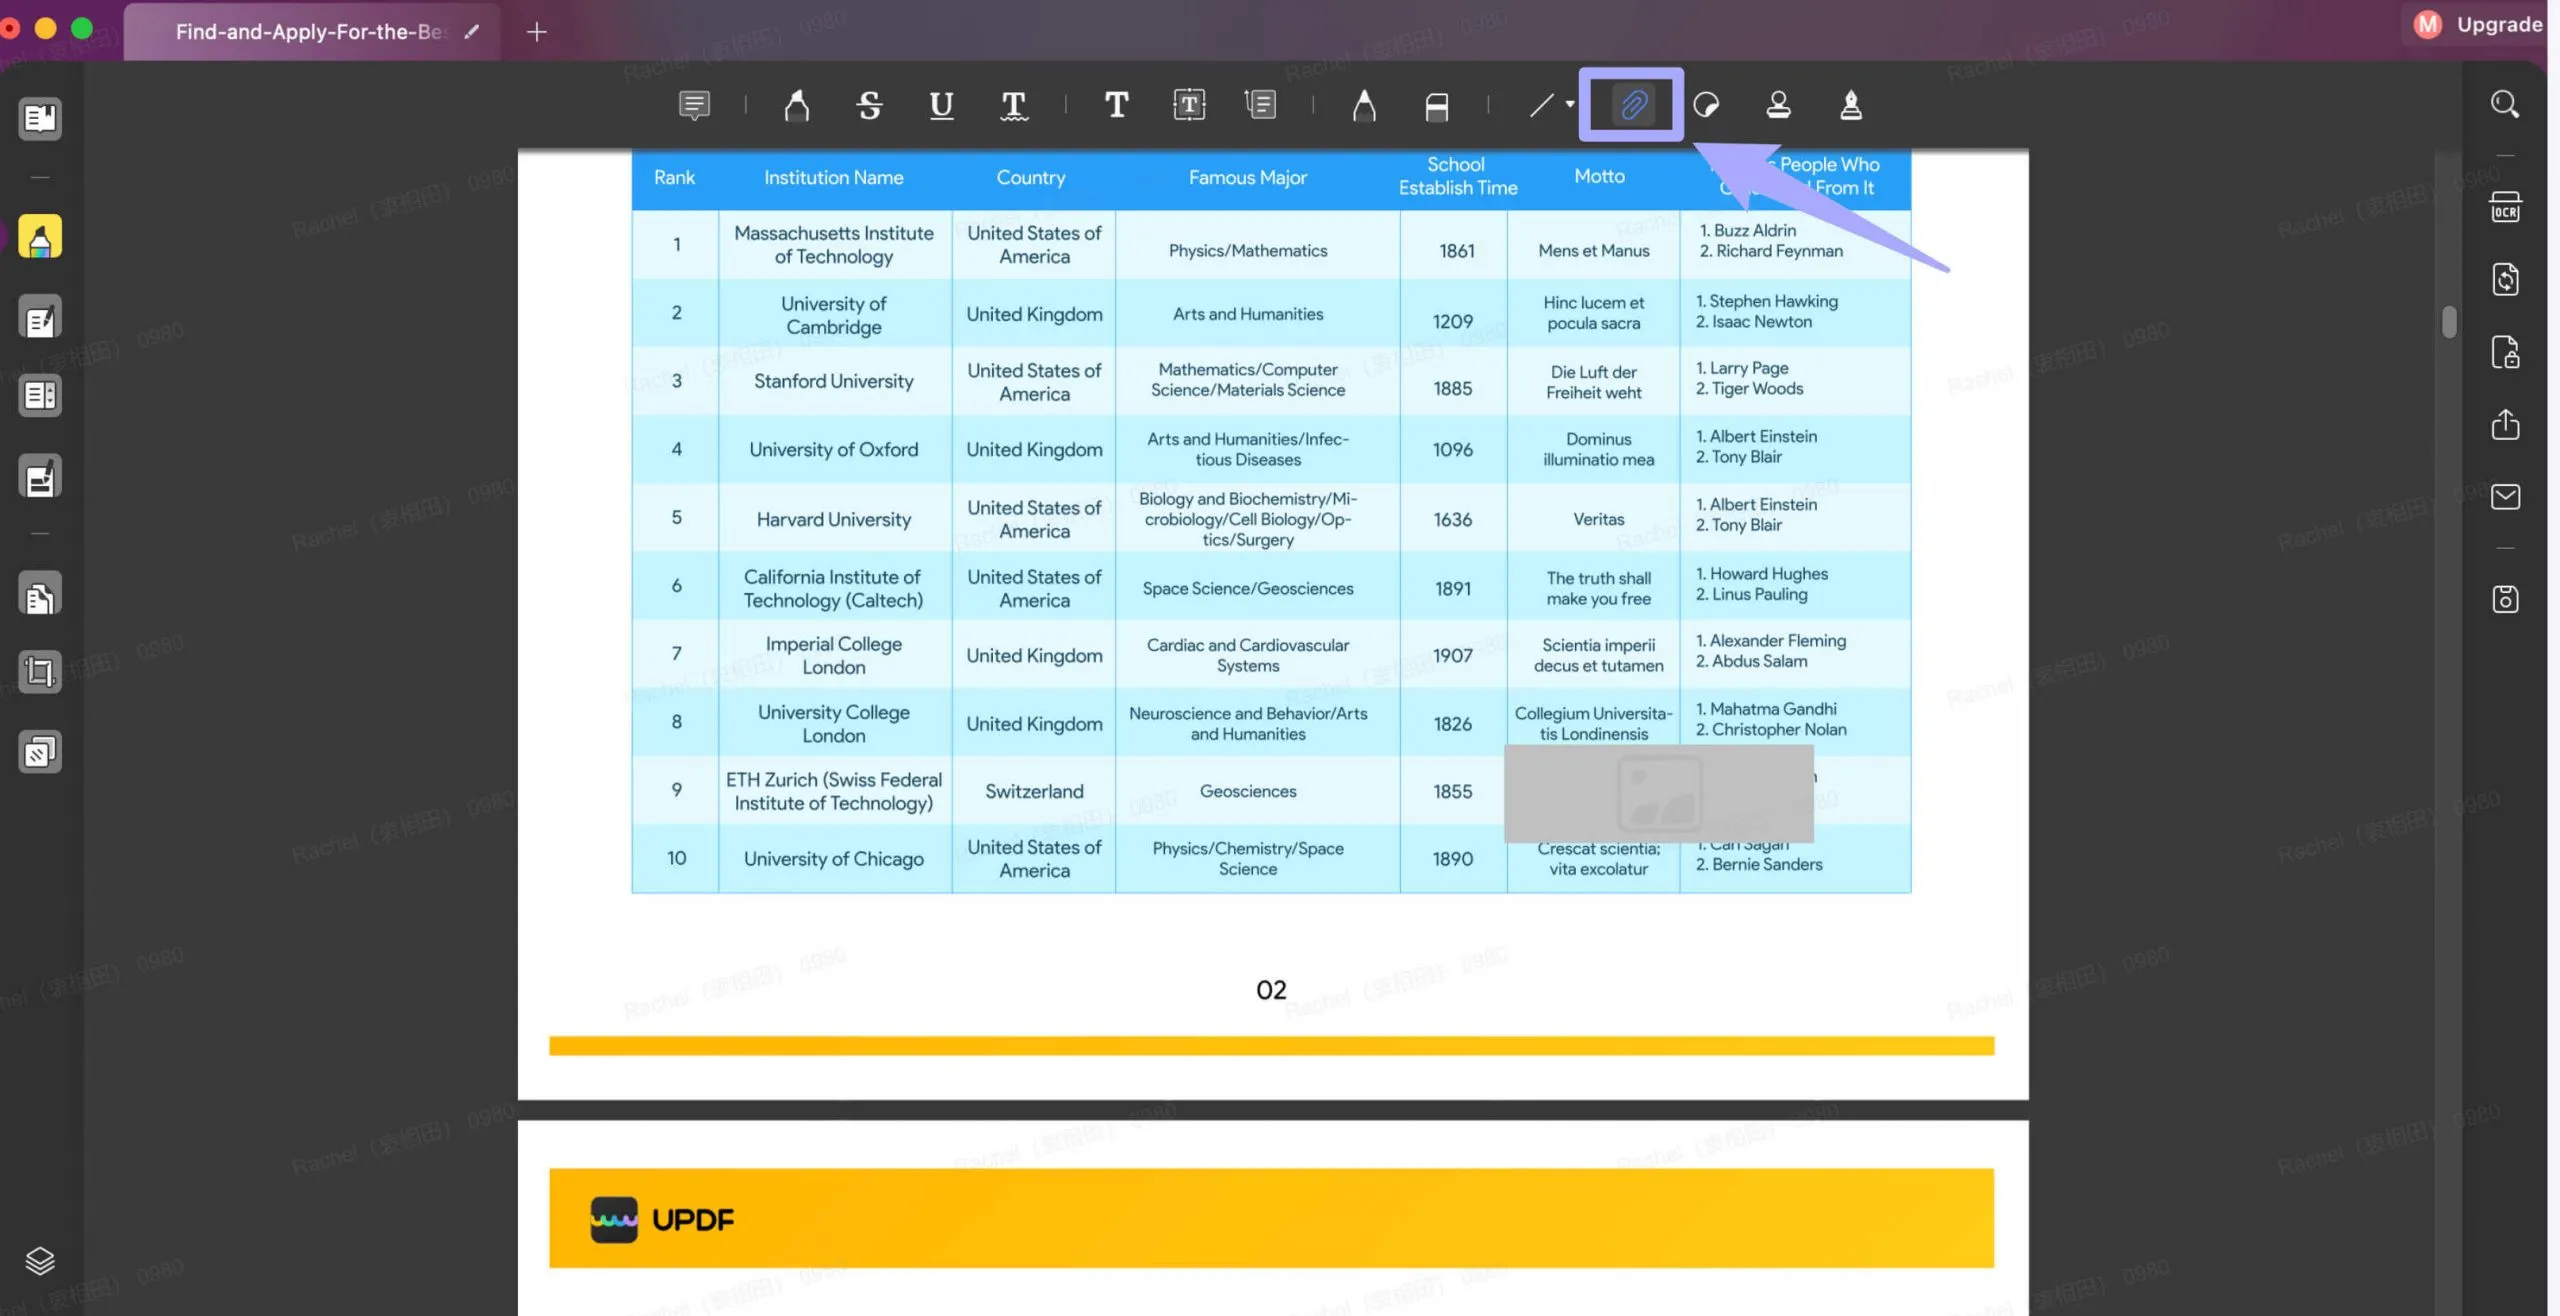2560x1316 pixels.
Task: Open the protect PDF lock icon
Action: 2505,352
